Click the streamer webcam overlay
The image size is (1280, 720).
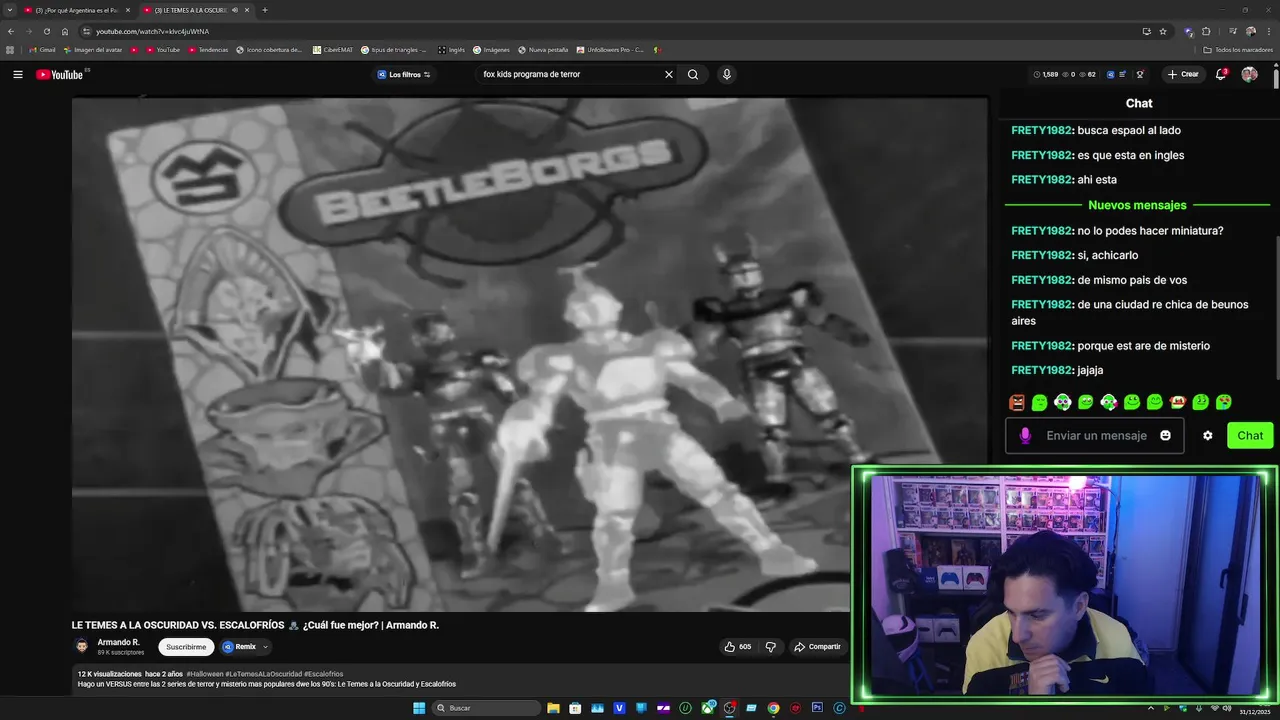(1065, 585)
